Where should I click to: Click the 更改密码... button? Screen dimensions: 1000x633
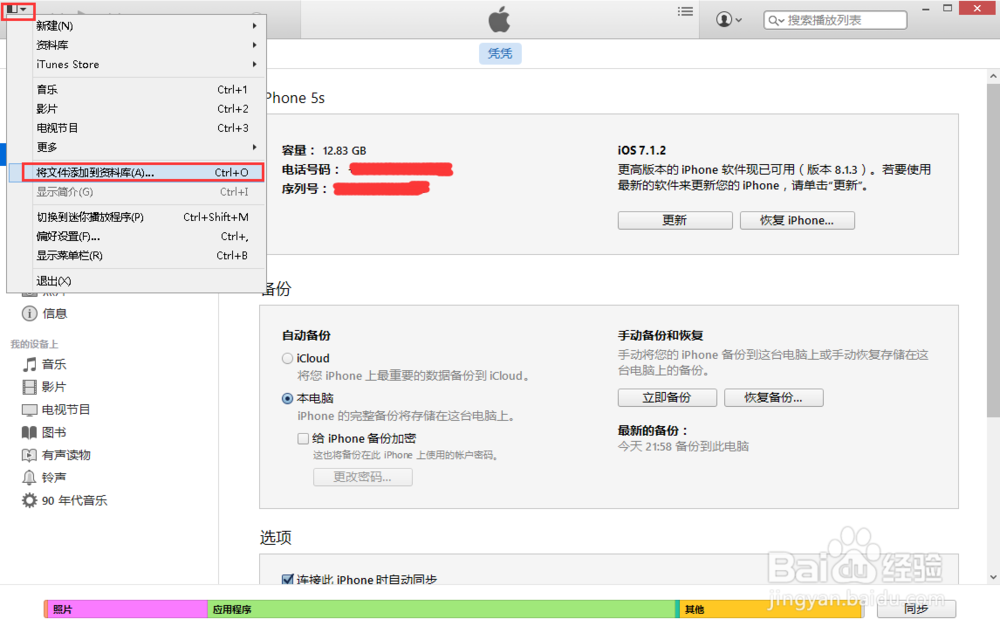click(x=362, y=477)
